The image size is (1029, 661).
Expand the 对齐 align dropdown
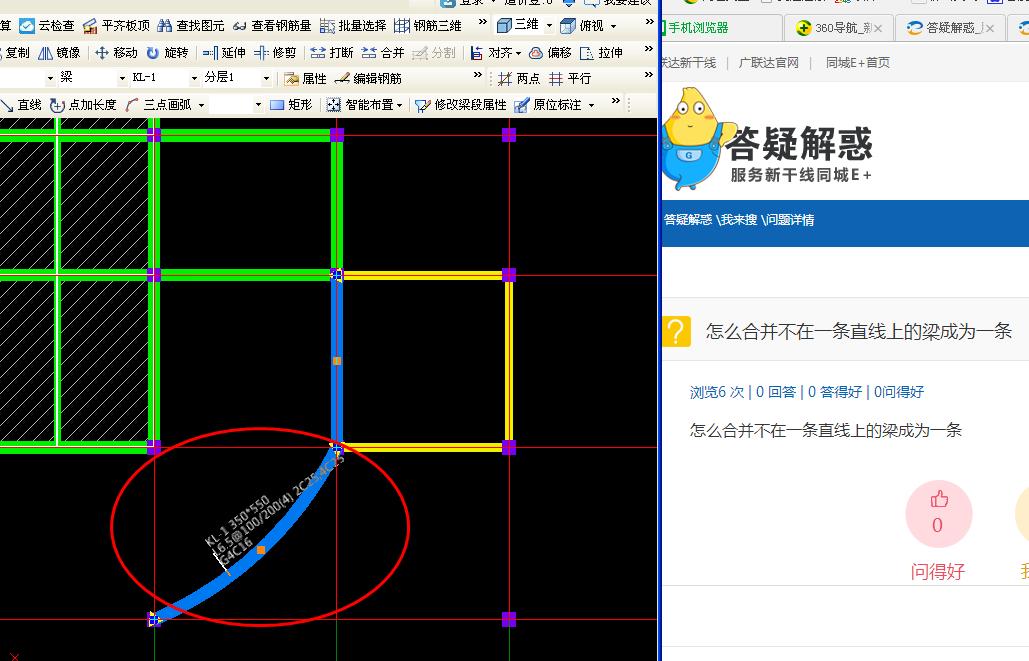(x=518, y=53)
